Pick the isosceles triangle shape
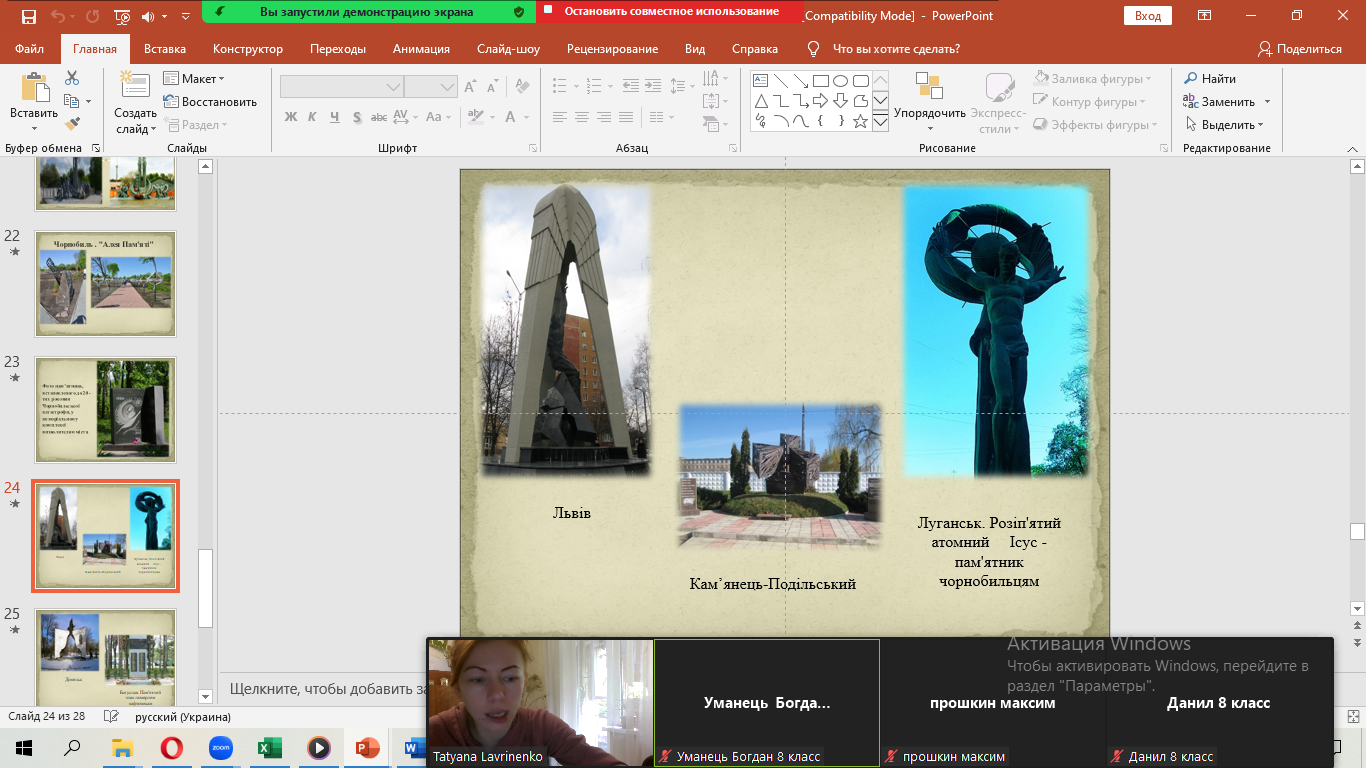Image resolution: width=1366 pixels, height=768 pixels. click(x=760, y=101)
